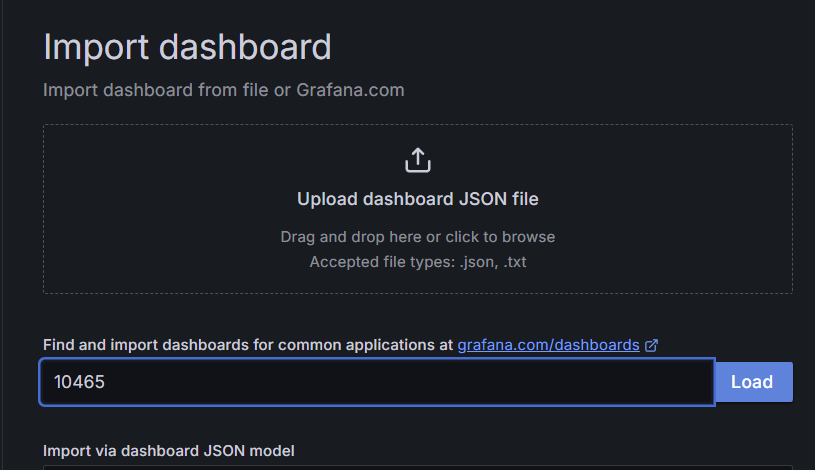Click the JSON model text area's top edge
Screen dimensions: 815x470
(418, 467)
